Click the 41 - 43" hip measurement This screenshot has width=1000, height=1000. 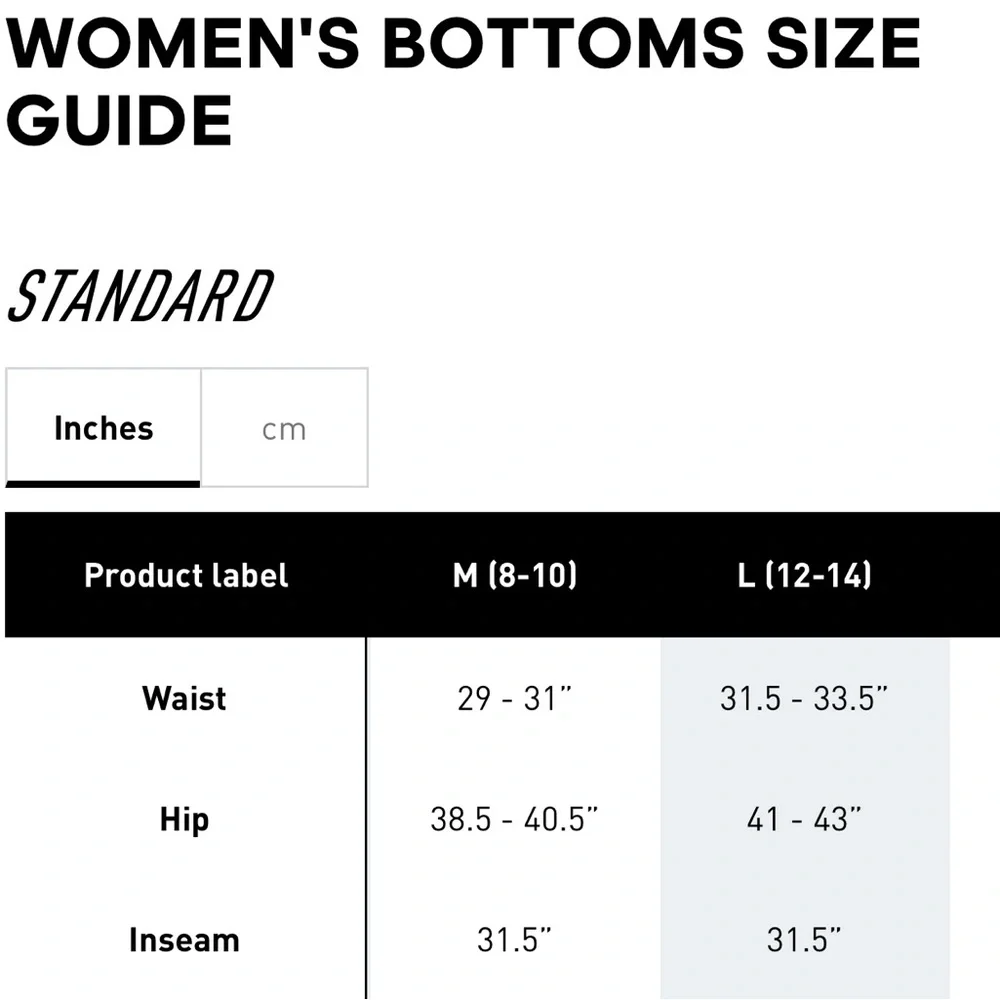click(804, 820)
